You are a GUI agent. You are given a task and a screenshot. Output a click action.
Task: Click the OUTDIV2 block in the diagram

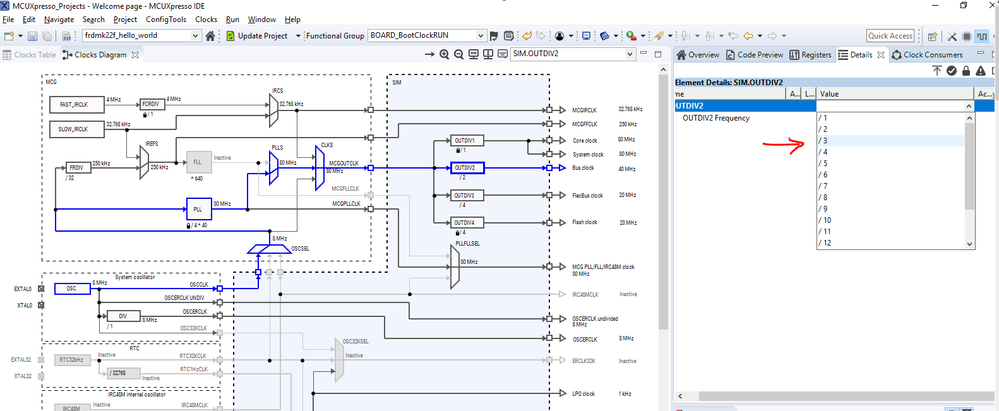[468, 167]
